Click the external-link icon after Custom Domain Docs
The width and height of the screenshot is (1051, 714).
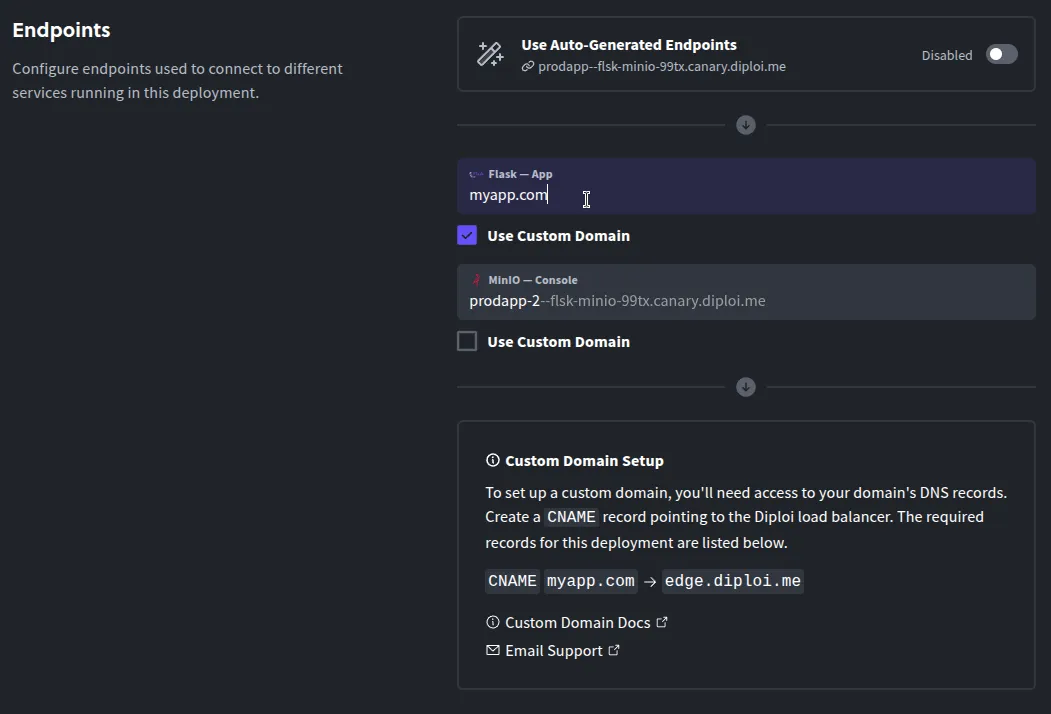[662, 620]
